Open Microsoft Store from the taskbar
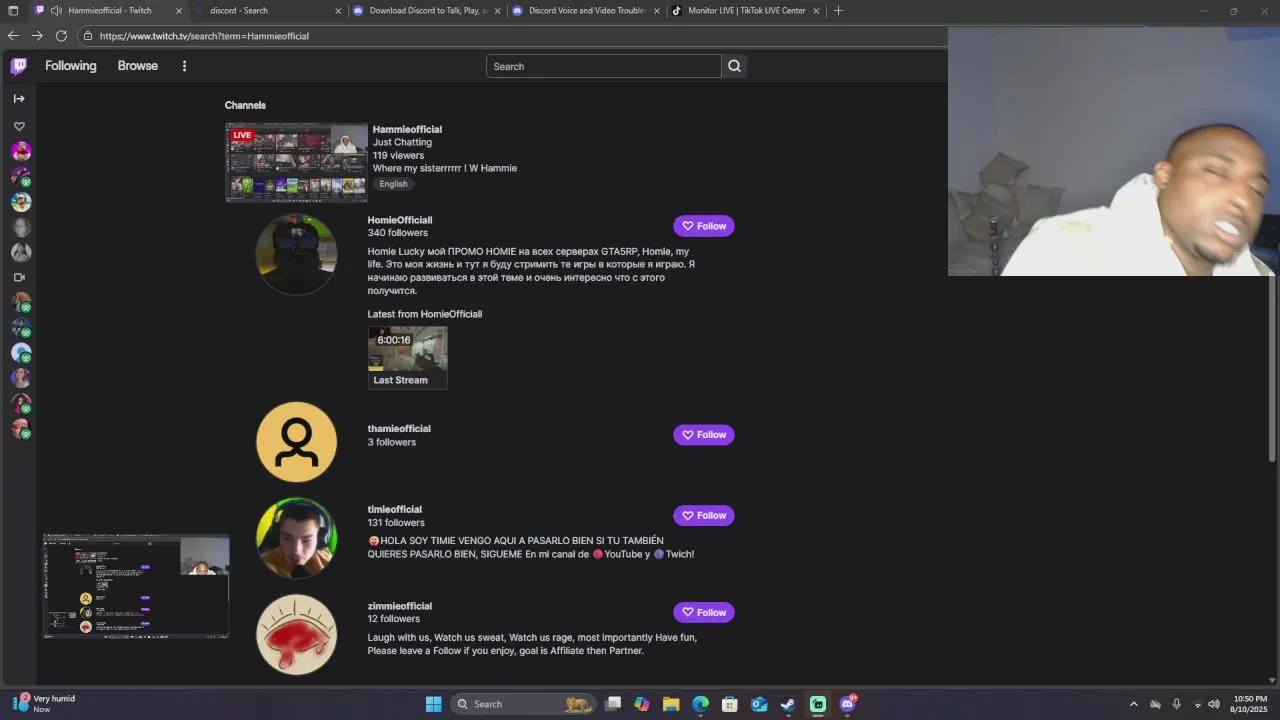 [x=730, y=704]
